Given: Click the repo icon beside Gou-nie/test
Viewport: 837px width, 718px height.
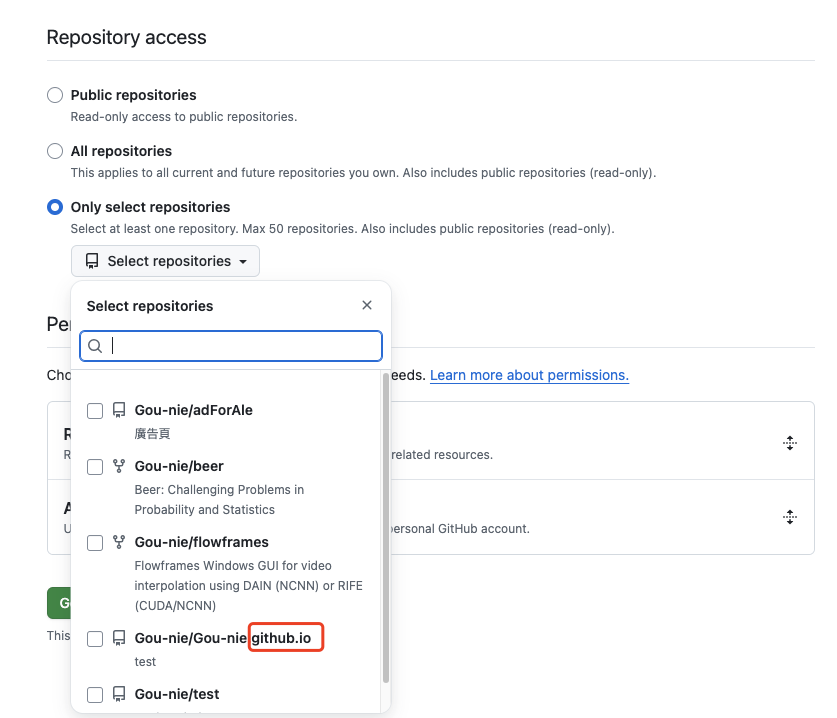Looking at the screenshot, I should click(119, 694).
